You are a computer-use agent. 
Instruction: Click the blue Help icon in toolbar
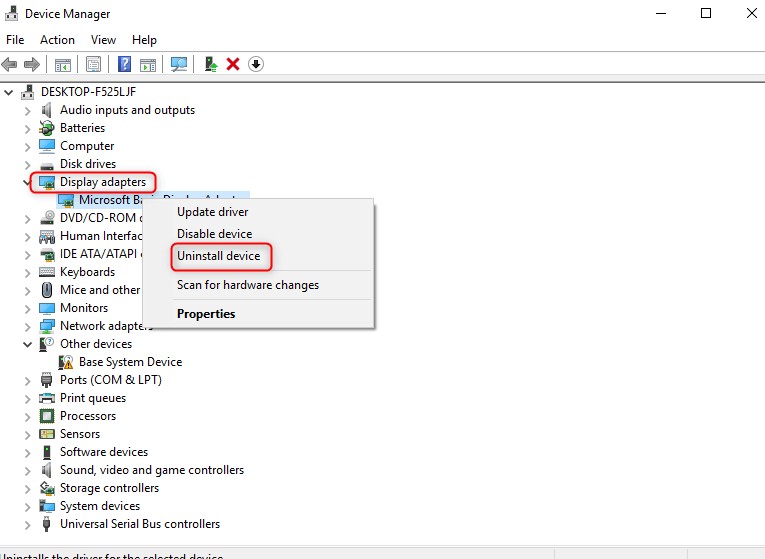[x=125, y=64]
